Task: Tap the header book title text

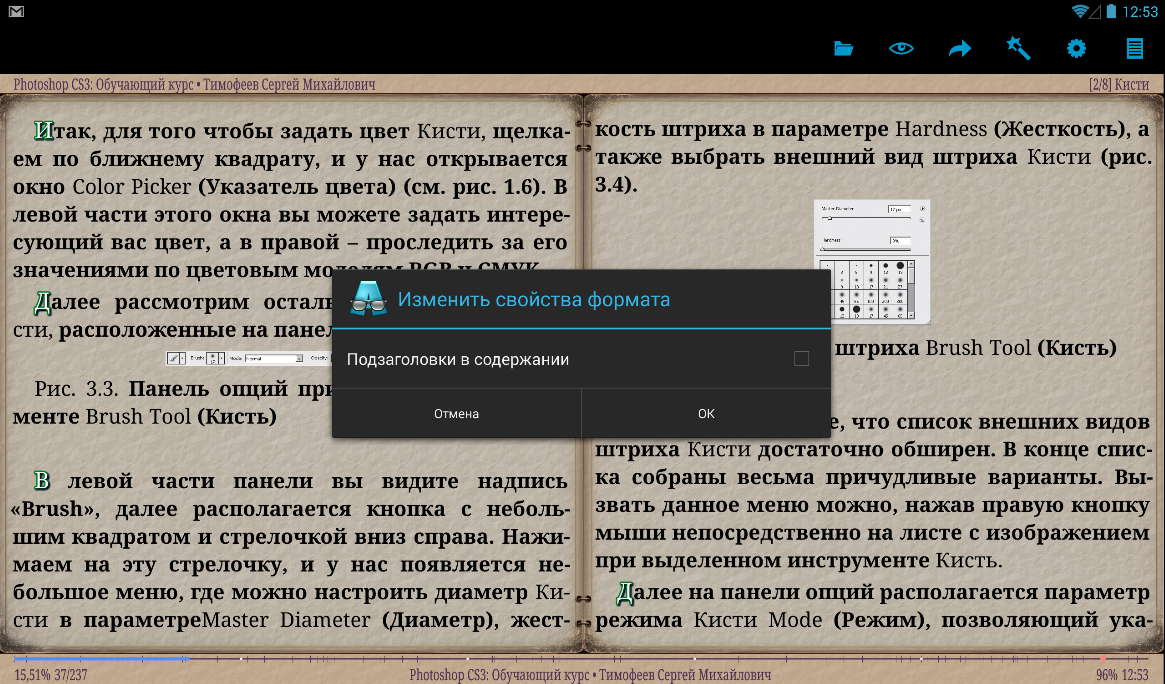Action: 194,85
